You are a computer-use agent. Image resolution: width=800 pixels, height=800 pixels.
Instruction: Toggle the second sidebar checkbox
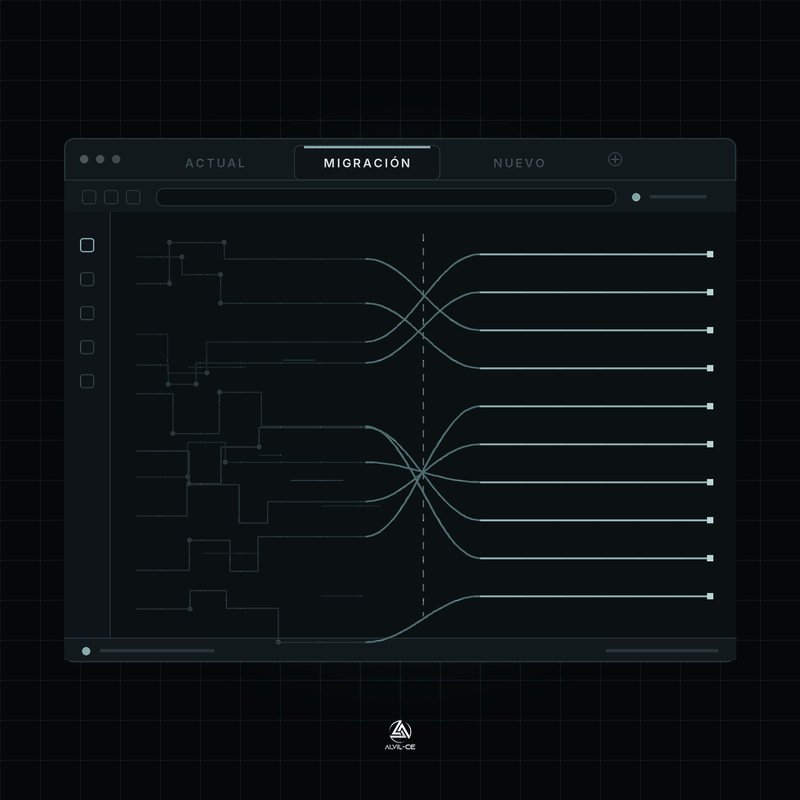tap(87, 279)
